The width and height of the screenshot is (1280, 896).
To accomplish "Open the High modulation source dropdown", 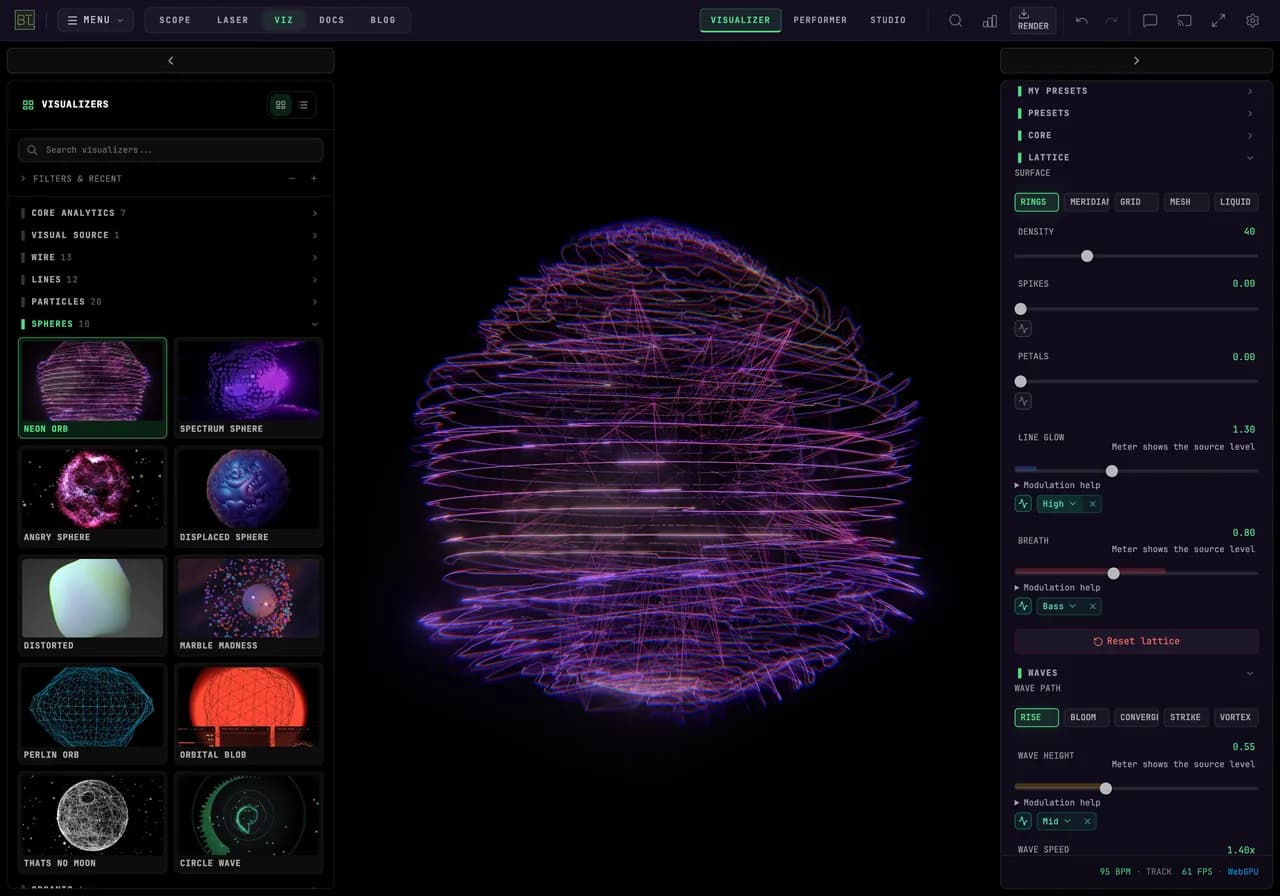I will 1059,504.
